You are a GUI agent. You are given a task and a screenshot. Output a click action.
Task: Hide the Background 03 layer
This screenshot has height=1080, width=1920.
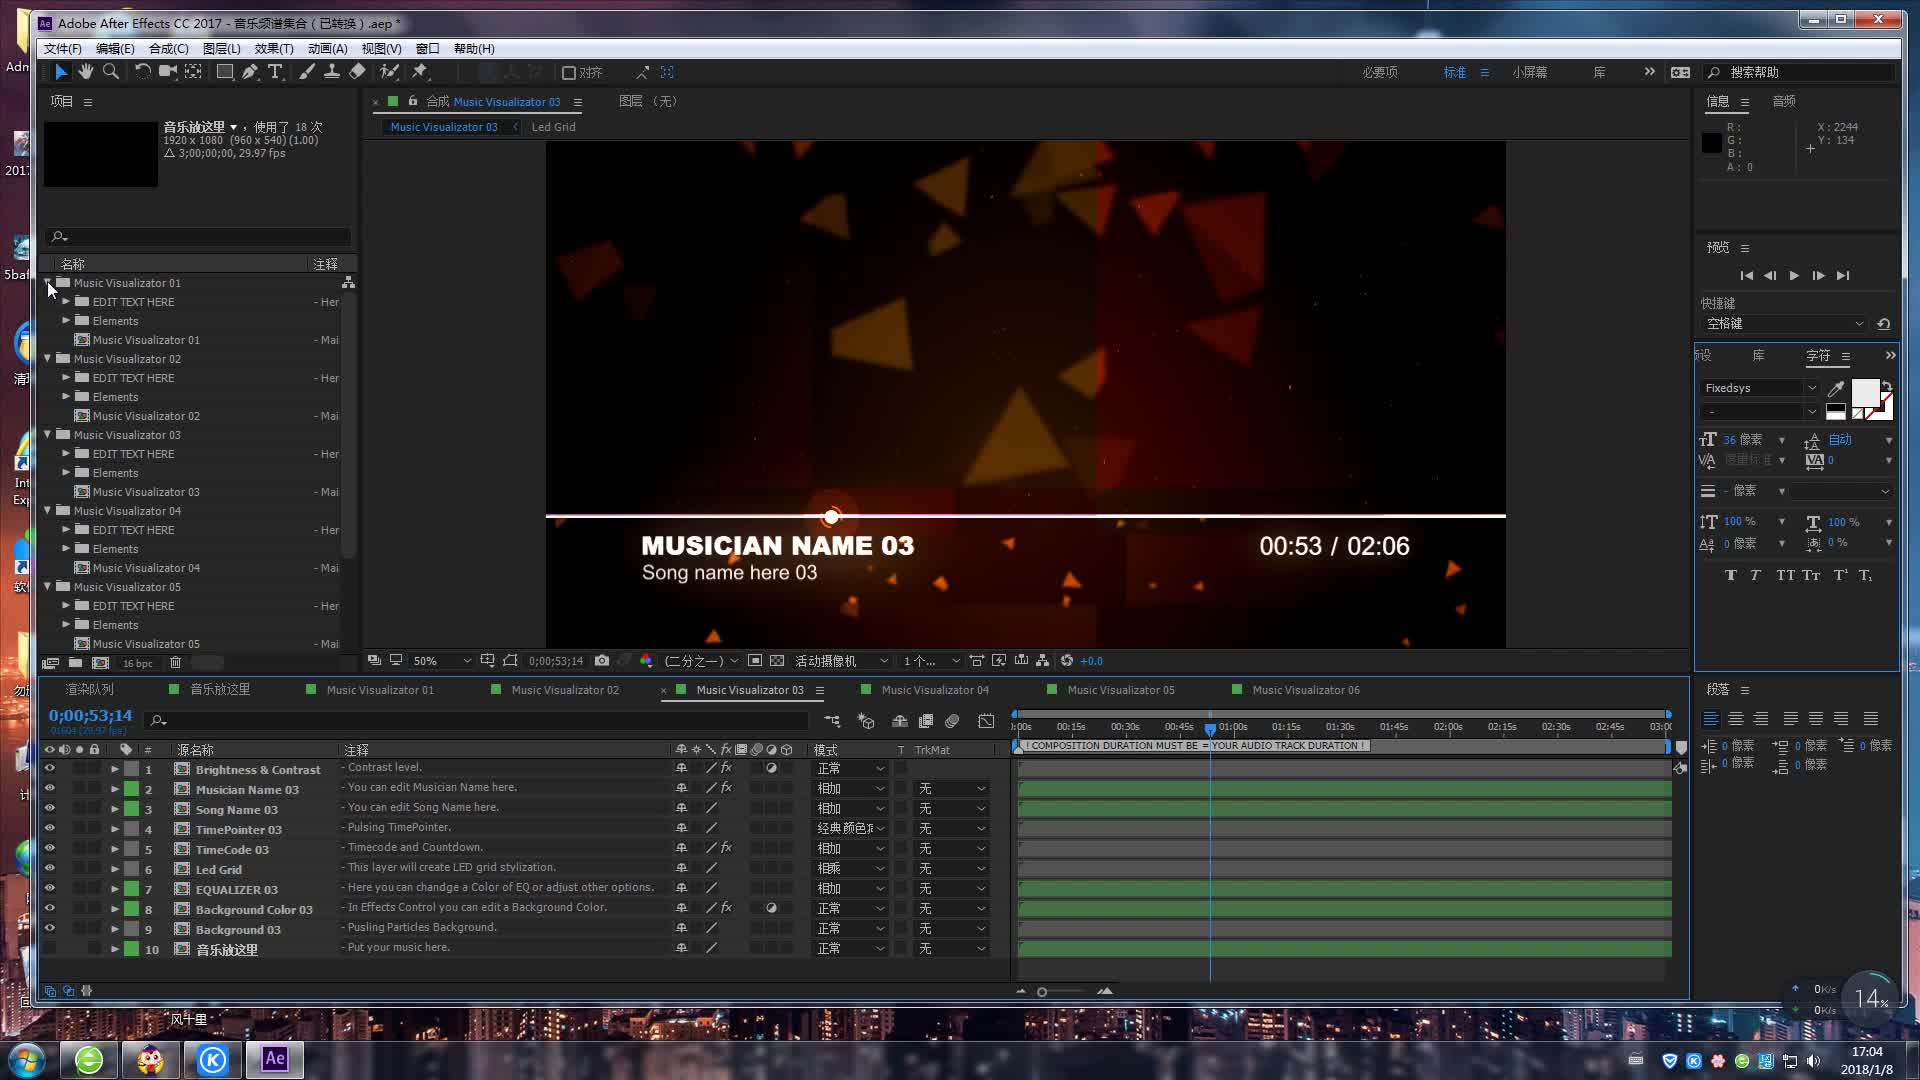pyautogui.click(x=49, y=929)
